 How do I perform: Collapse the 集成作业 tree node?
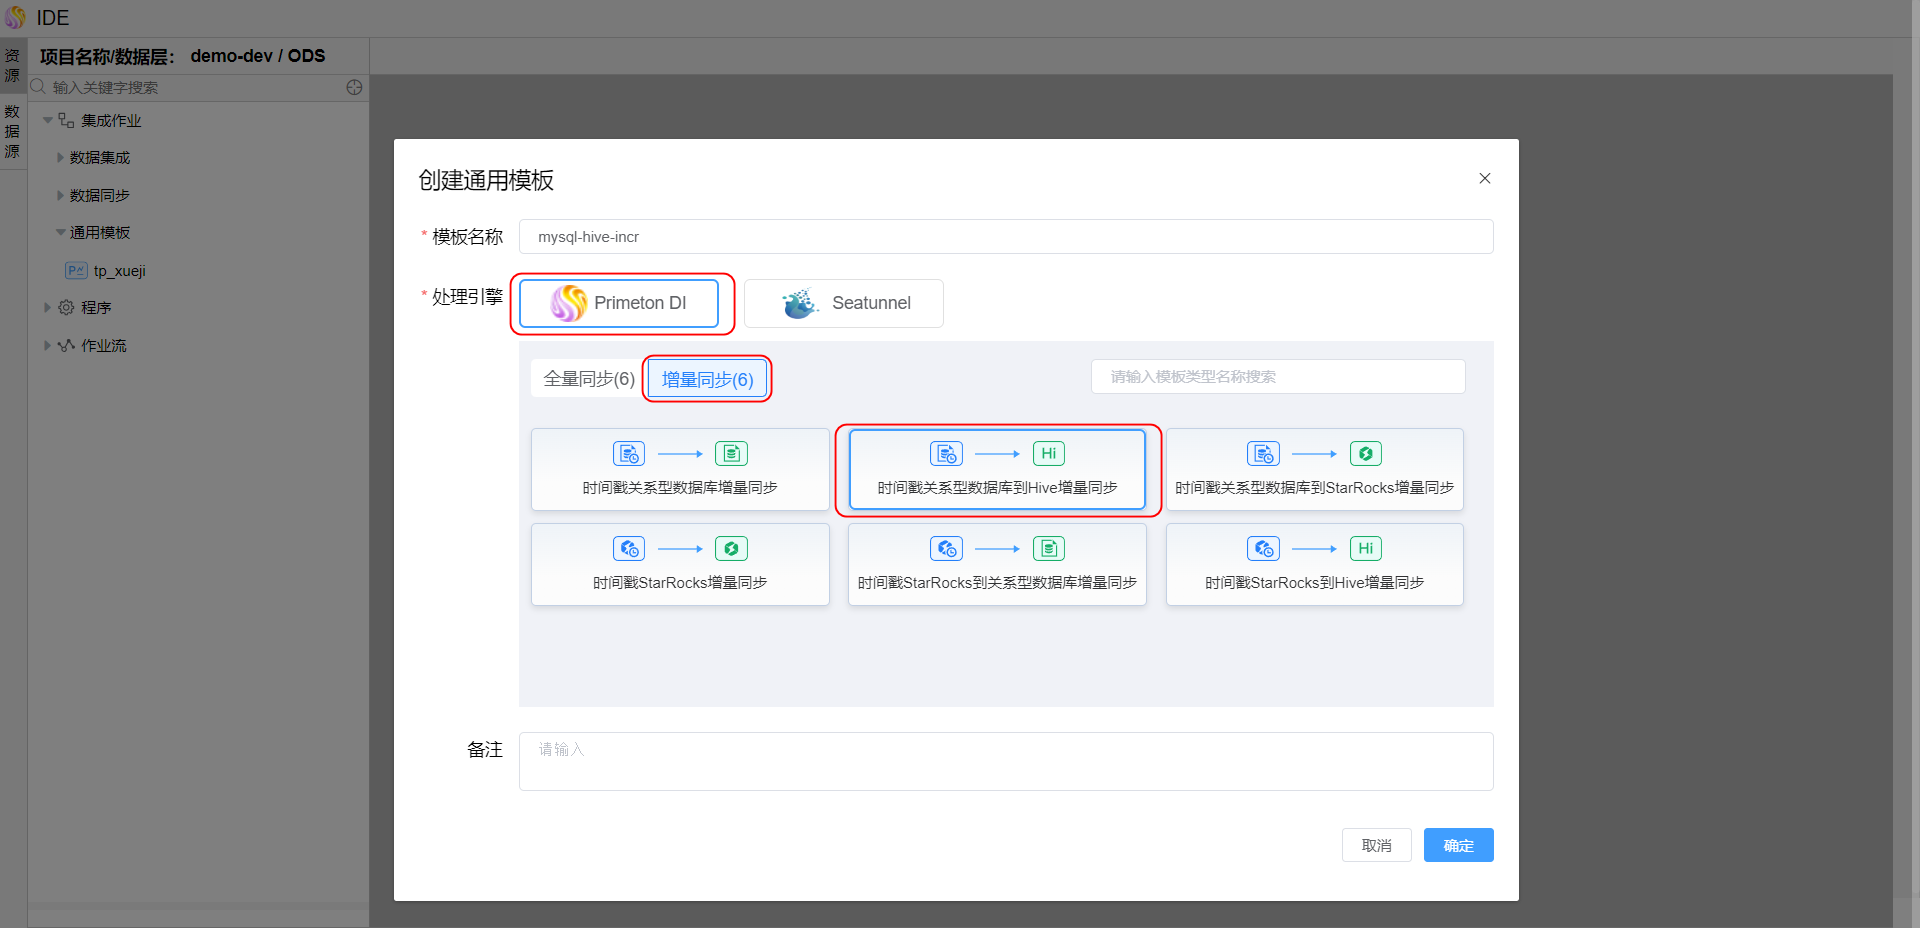point(47,121)
